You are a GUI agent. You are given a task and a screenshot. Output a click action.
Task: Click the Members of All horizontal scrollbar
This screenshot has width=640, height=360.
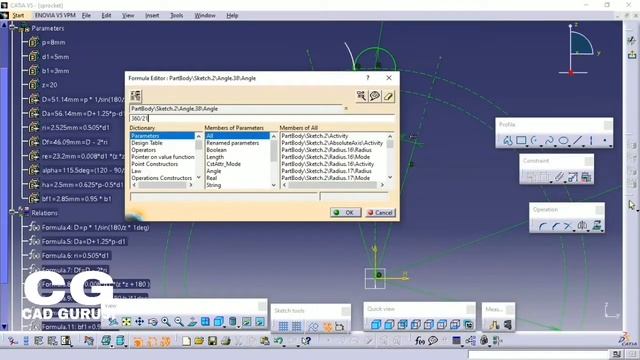pos(333,185)
